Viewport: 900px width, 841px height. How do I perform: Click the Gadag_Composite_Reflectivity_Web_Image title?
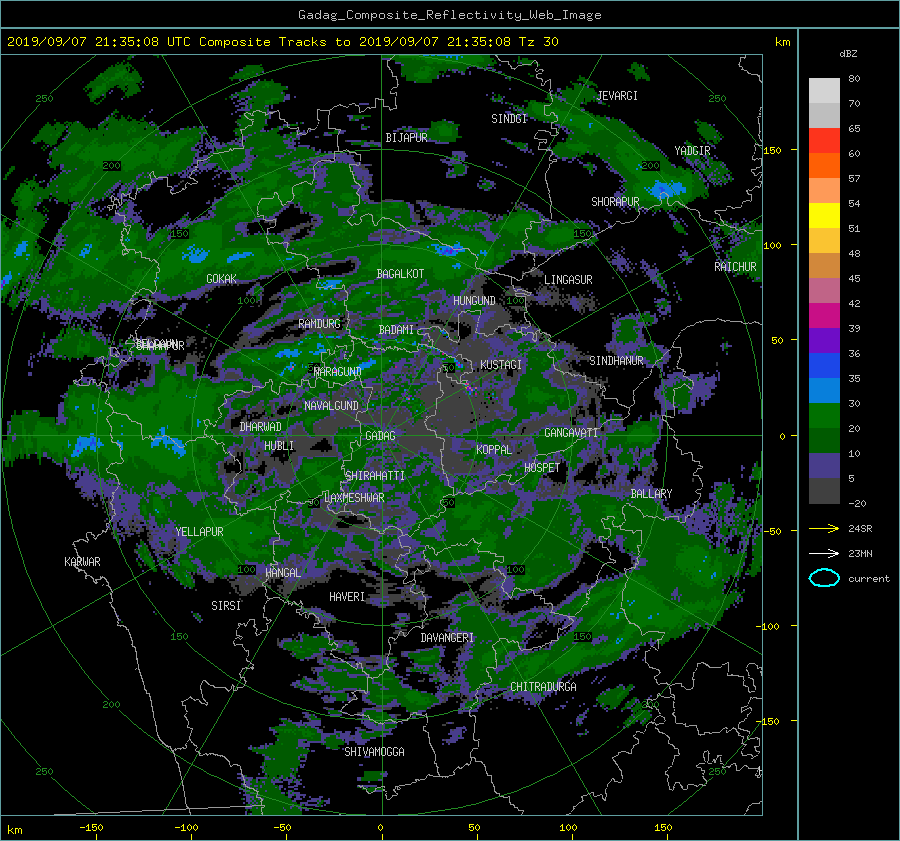(x=449, y=15)
